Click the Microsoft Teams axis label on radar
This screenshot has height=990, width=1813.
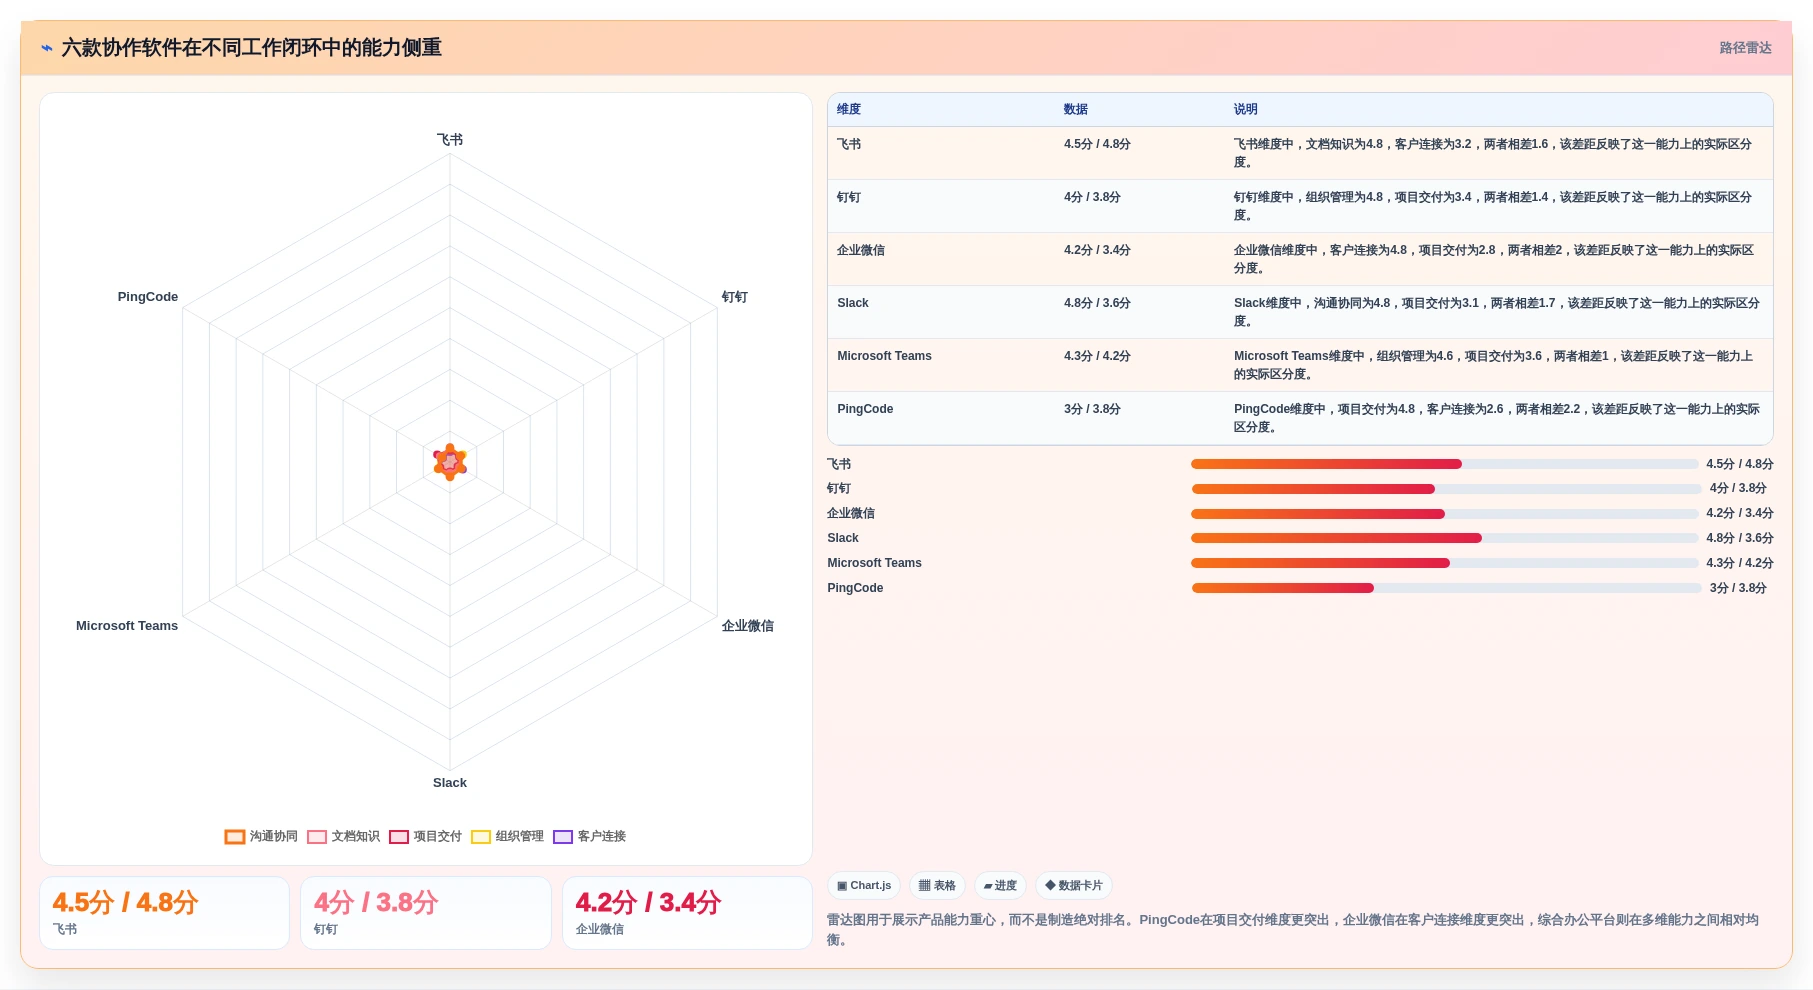pyautogui.click(x=127, y=626)
